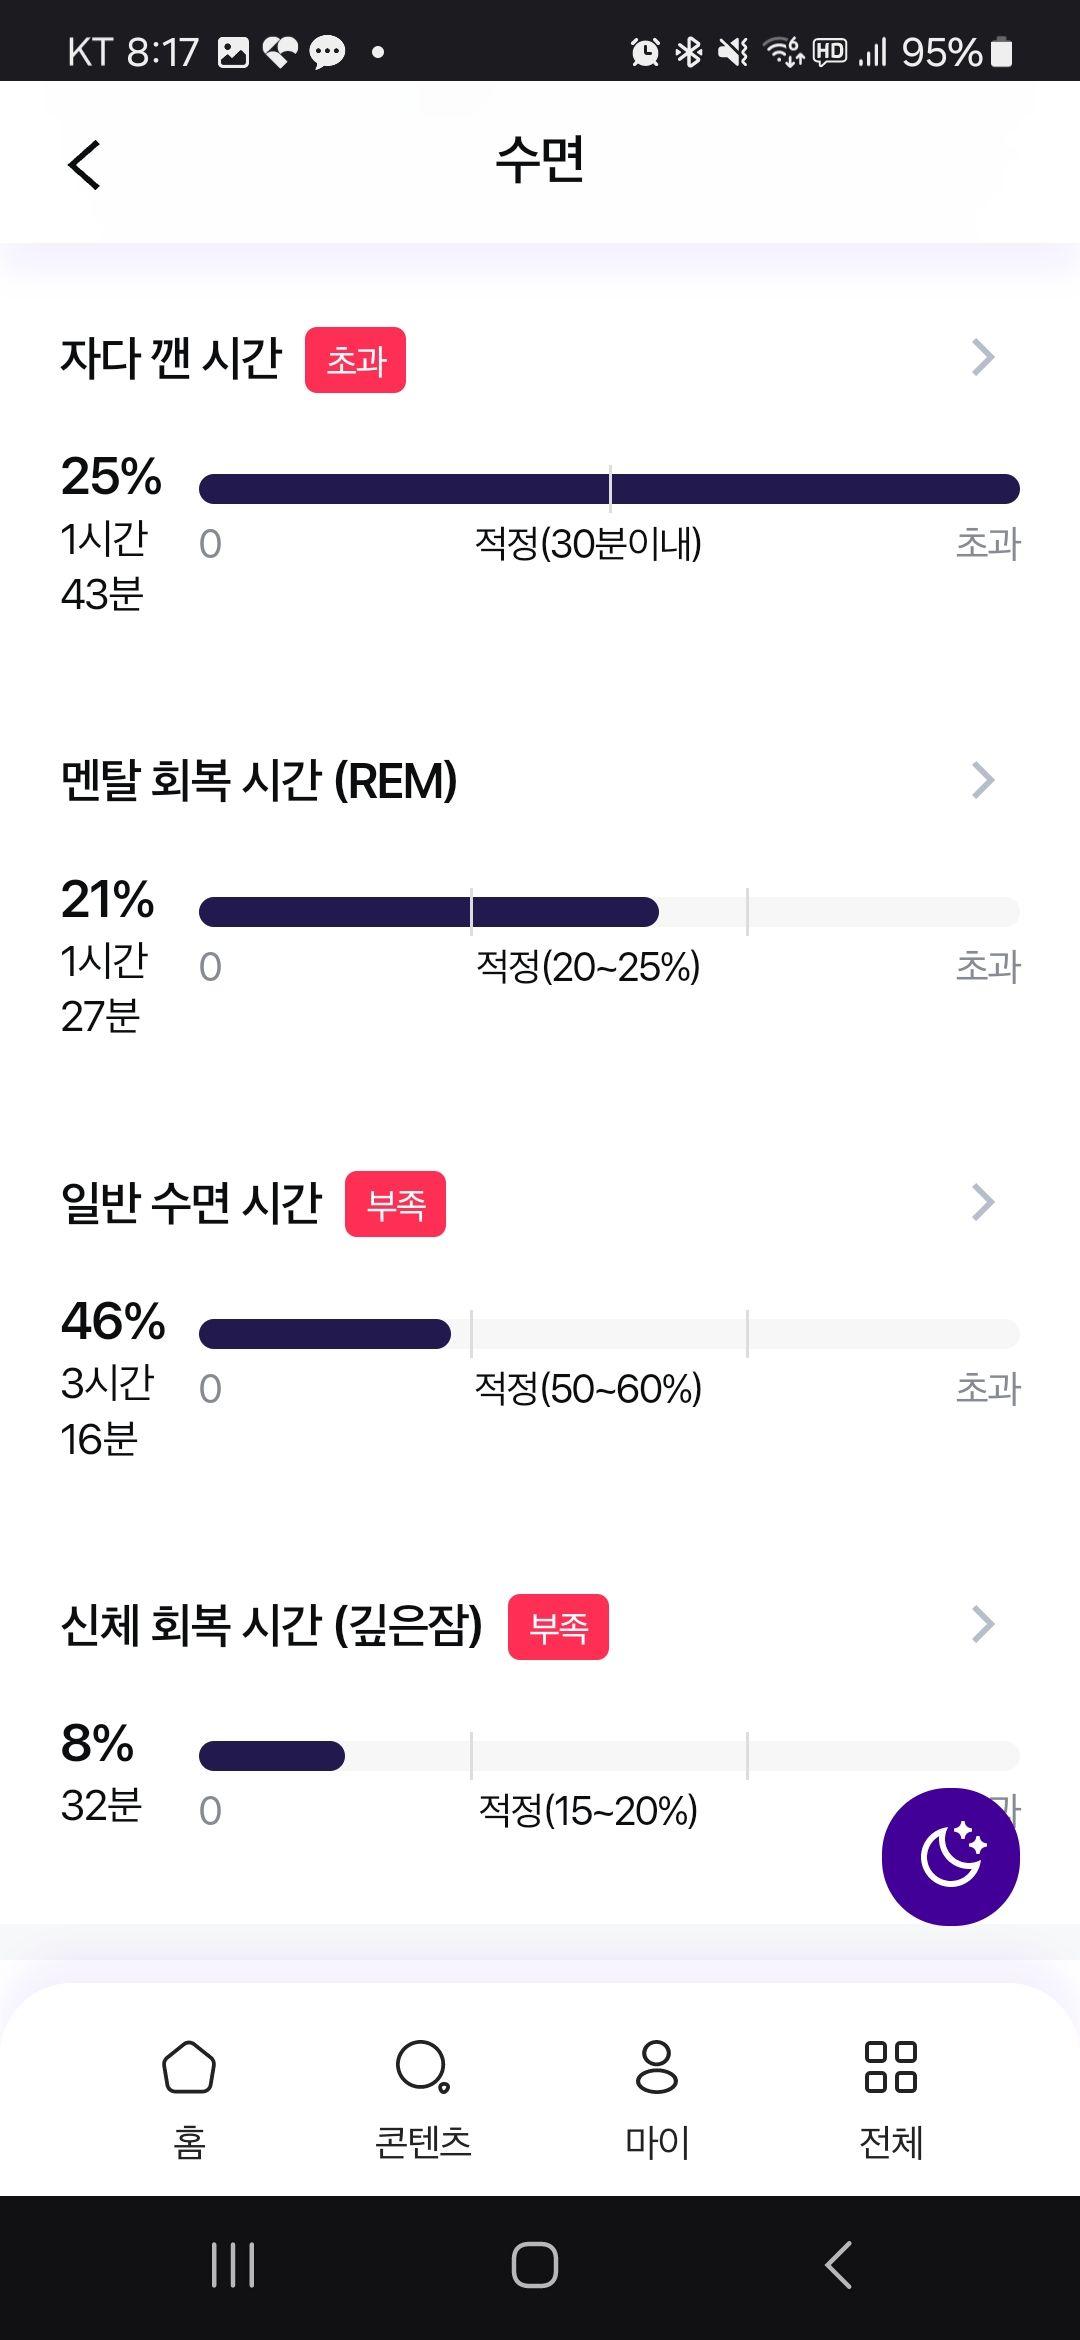Expand 자다 깬 시간 details chevron

(983, 357)
